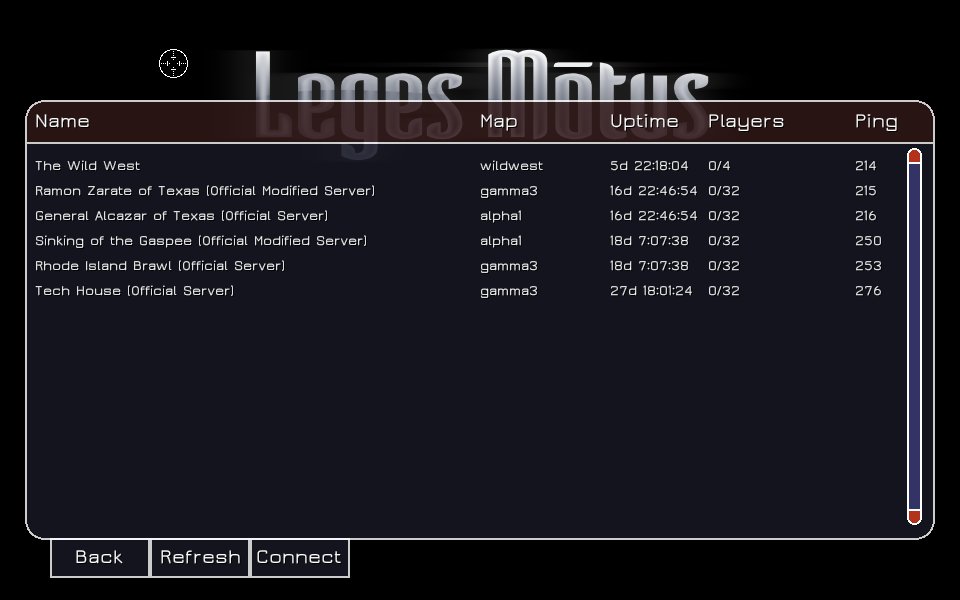Click the wildwest map cell
Viewport: 960px width, 600px height.
(x=511, y=166)
